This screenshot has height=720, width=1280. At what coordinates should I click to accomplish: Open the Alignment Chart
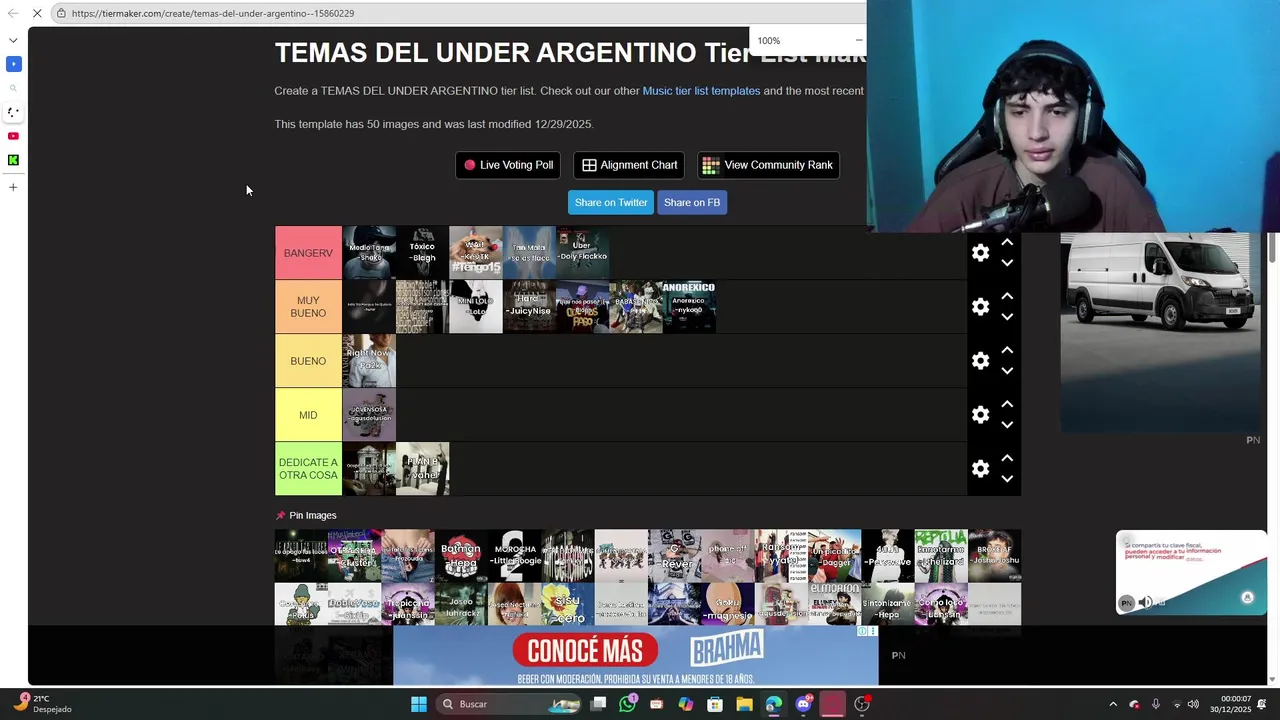[630, 165]
